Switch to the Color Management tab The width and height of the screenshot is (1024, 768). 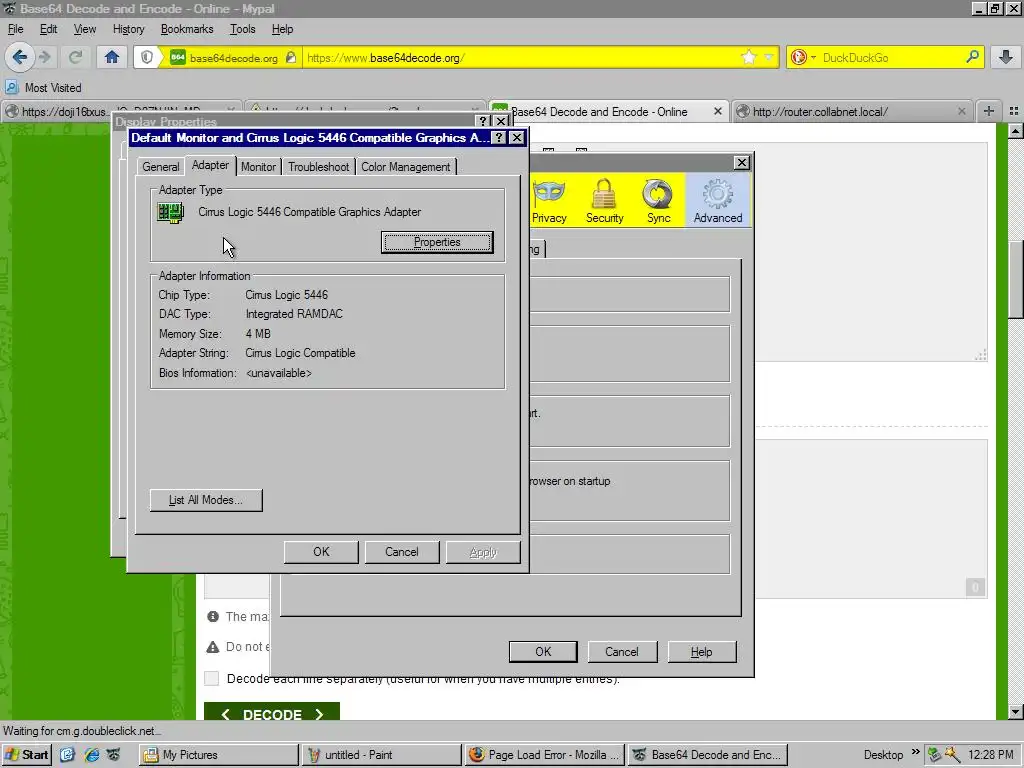tap(406, 167)
